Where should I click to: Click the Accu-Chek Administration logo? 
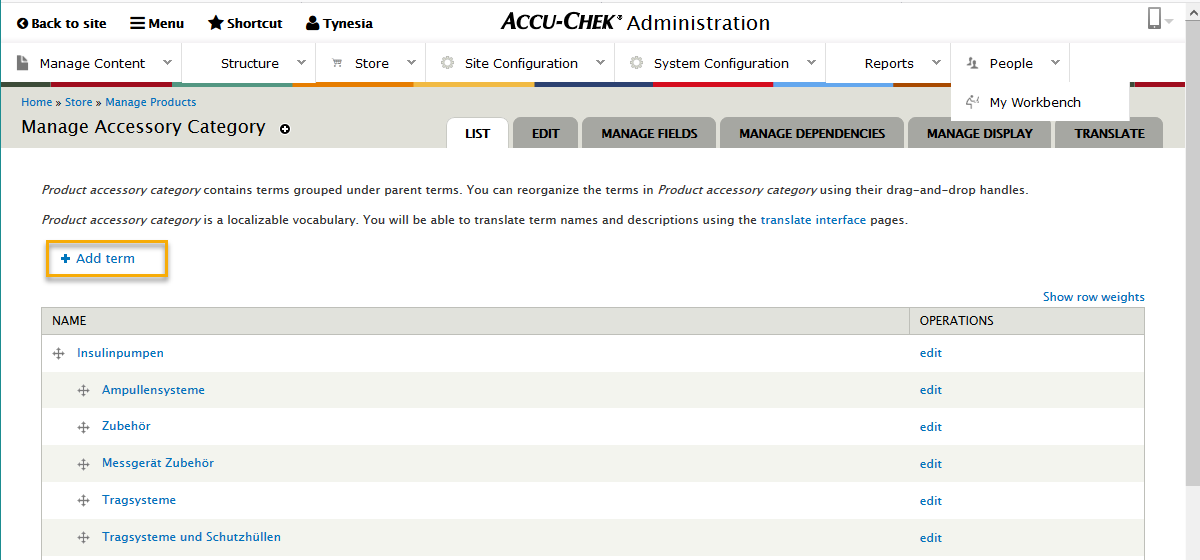click(636, 22)
